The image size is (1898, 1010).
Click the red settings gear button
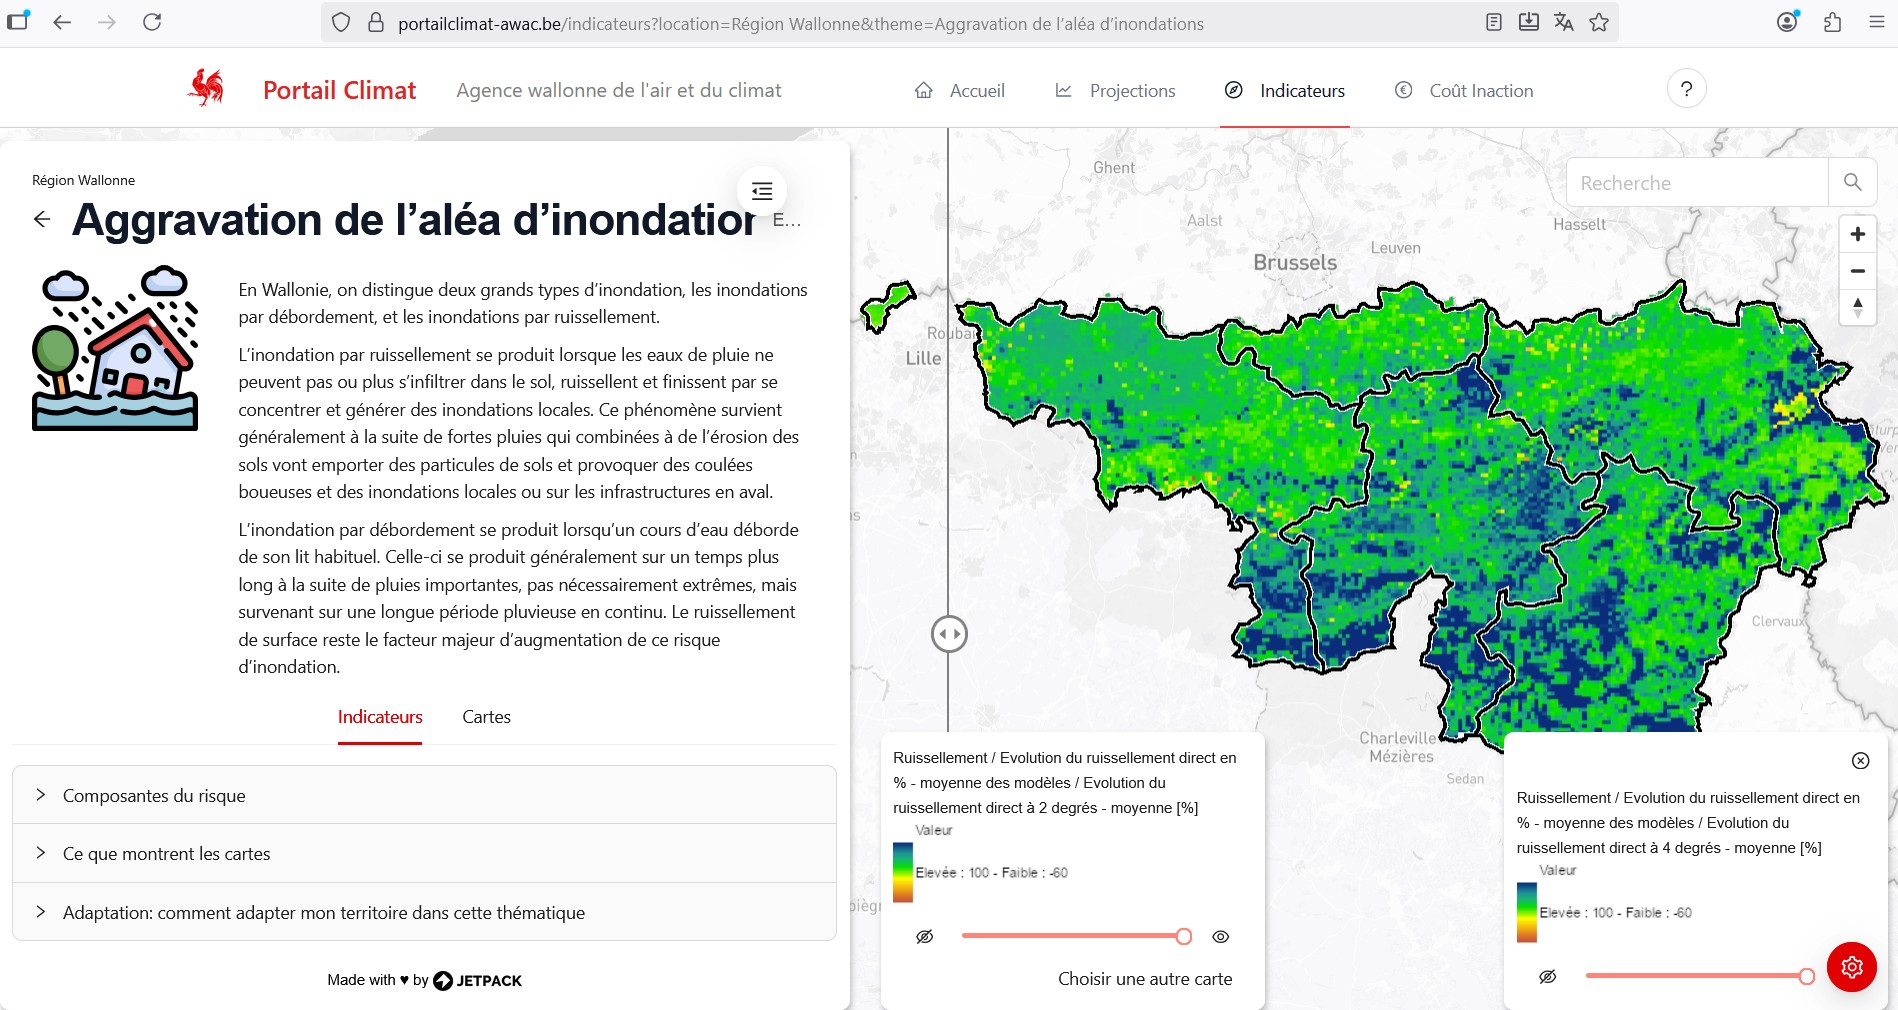pos(1851,967)
